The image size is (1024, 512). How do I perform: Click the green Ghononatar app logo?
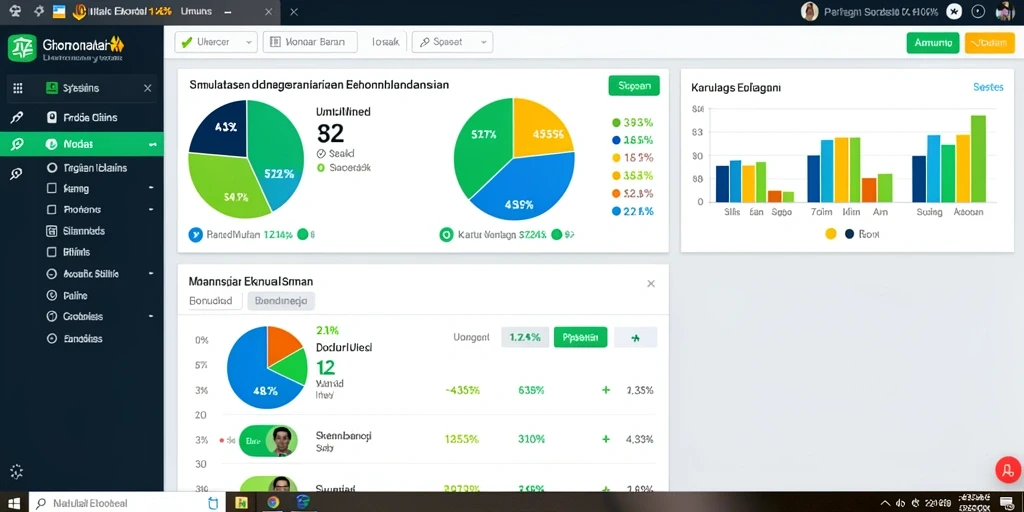(x=22, y=48)
